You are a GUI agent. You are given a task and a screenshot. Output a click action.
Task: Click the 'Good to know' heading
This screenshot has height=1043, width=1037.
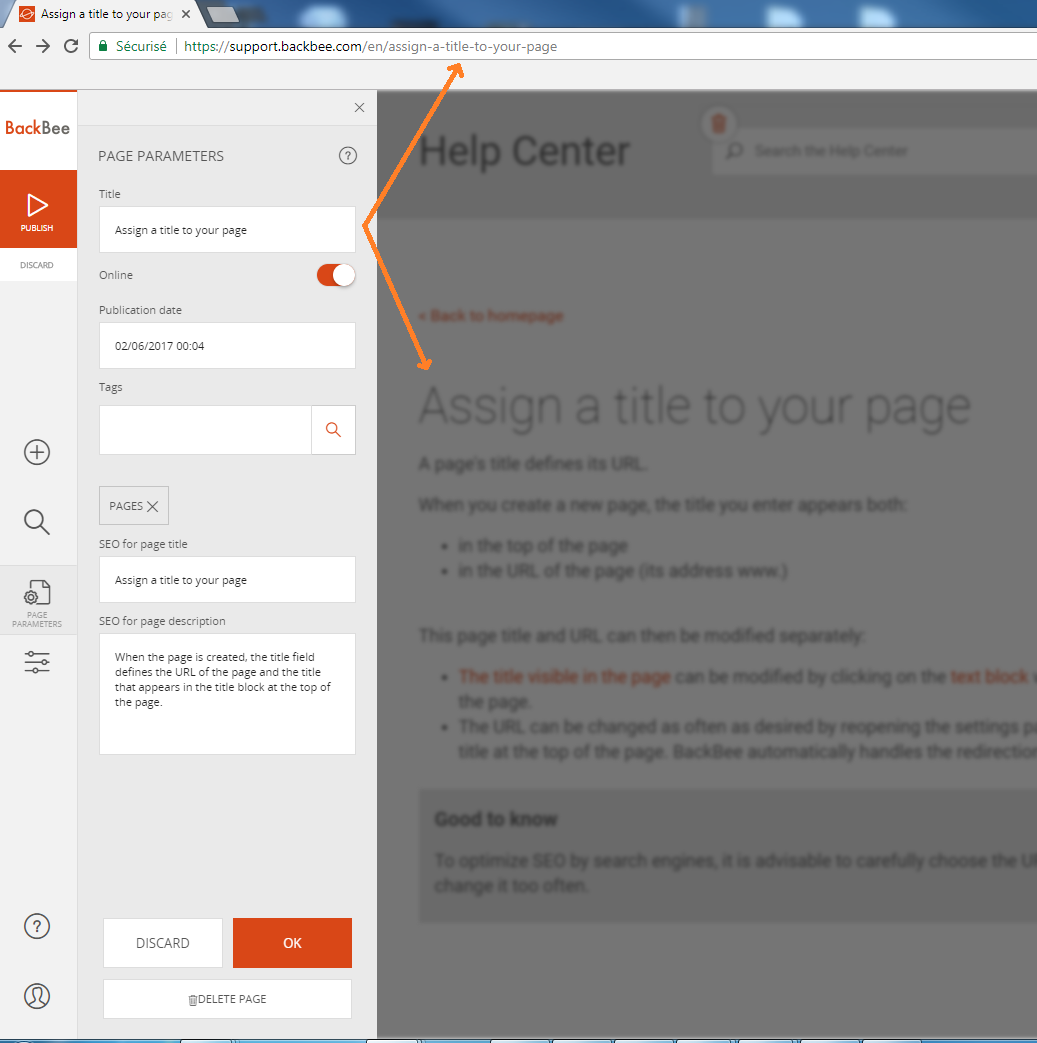pos(496,819)
